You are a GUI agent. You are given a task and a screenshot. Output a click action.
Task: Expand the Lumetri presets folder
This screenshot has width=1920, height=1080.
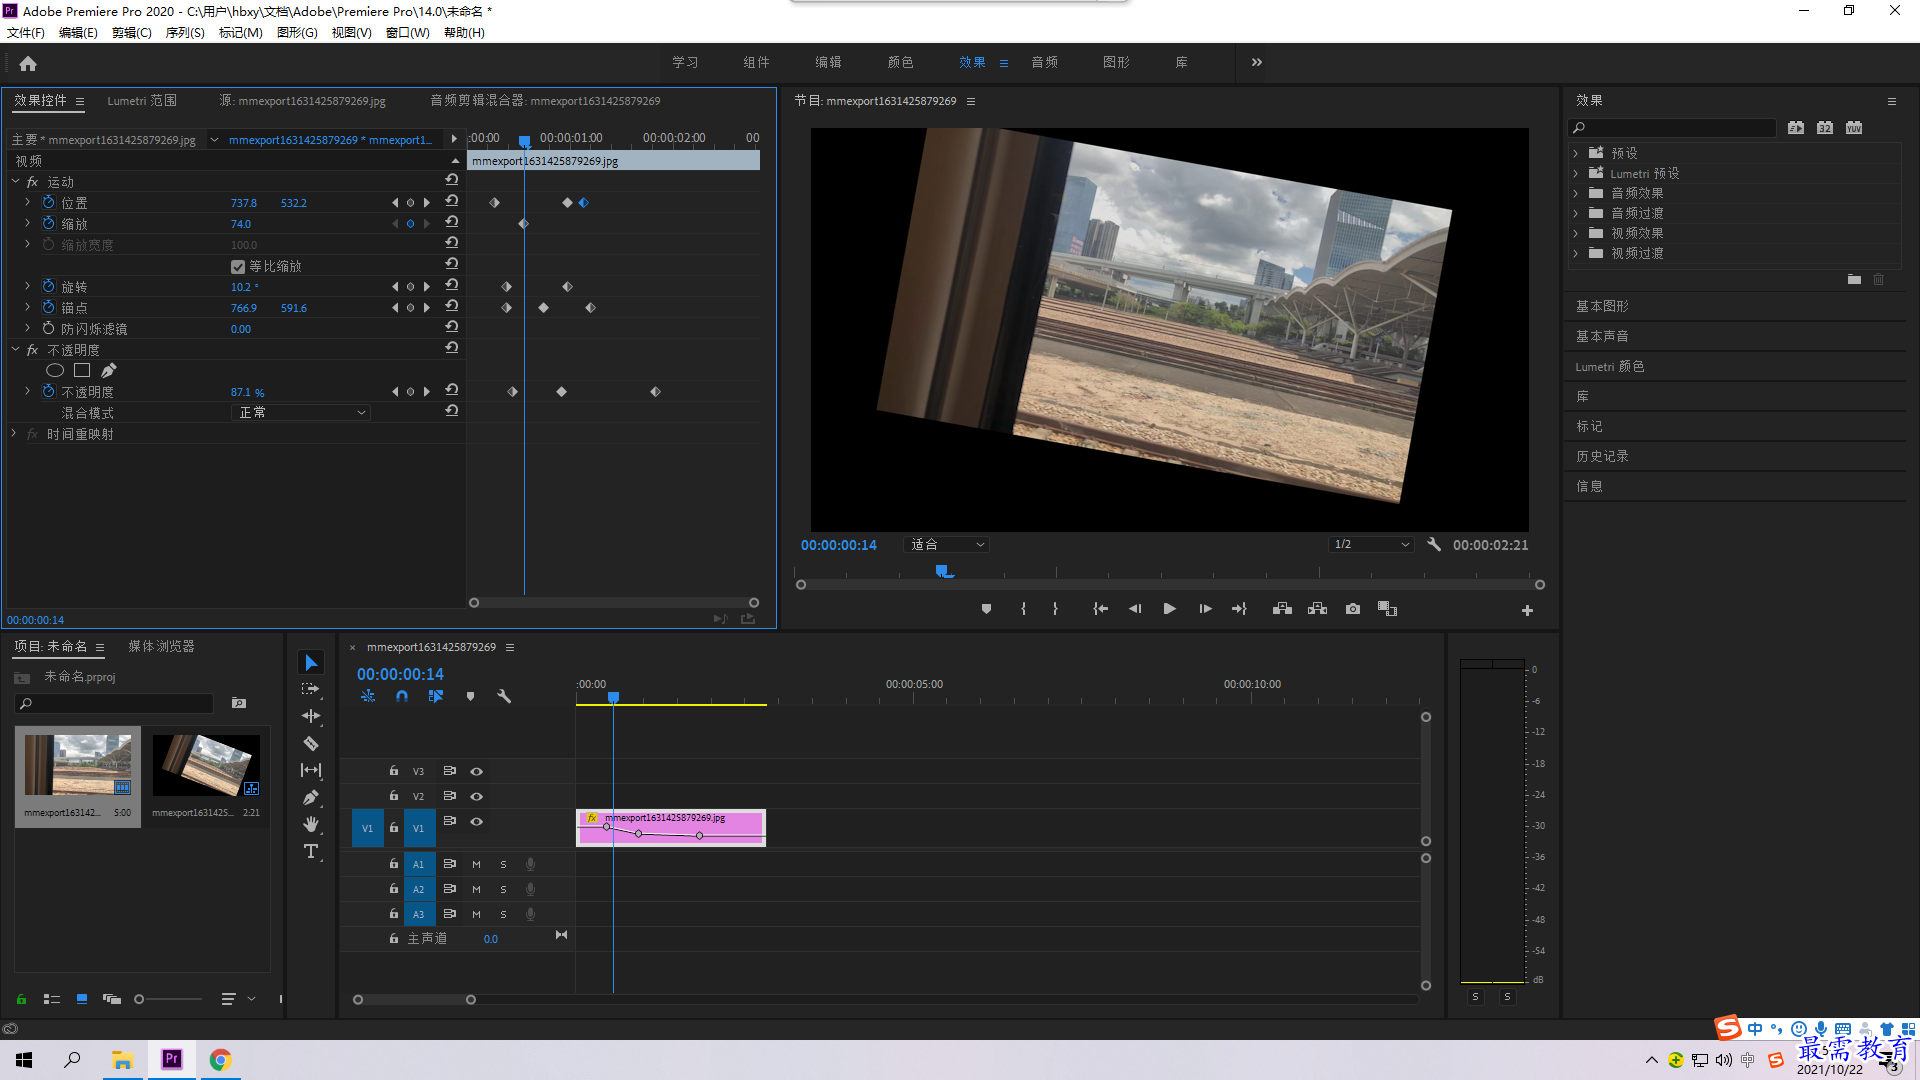click(1576, 173)
